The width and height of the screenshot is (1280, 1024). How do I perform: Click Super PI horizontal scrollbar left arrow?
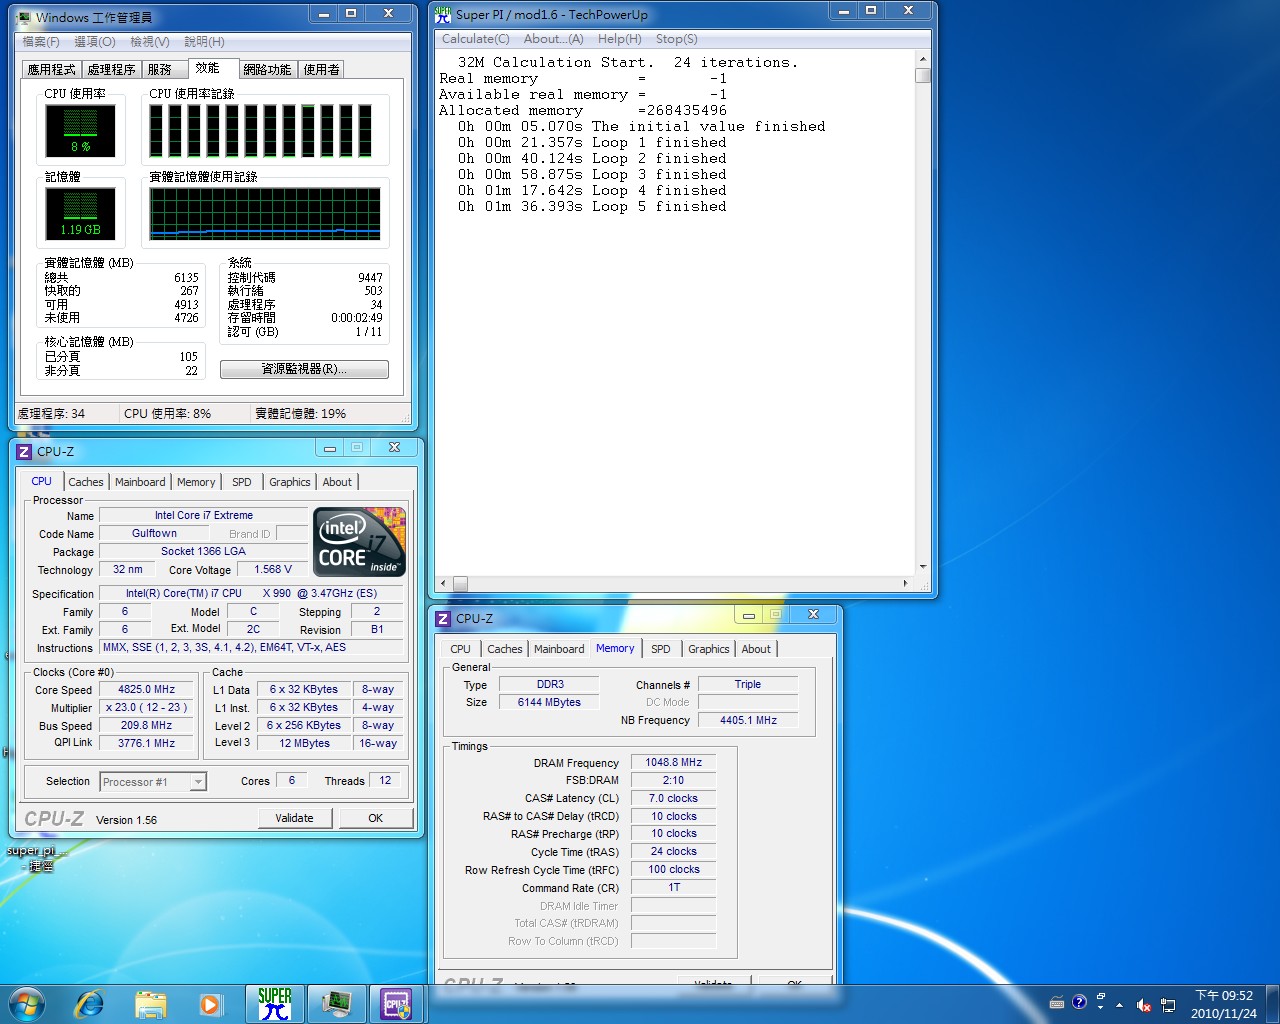tap(444, 583)
